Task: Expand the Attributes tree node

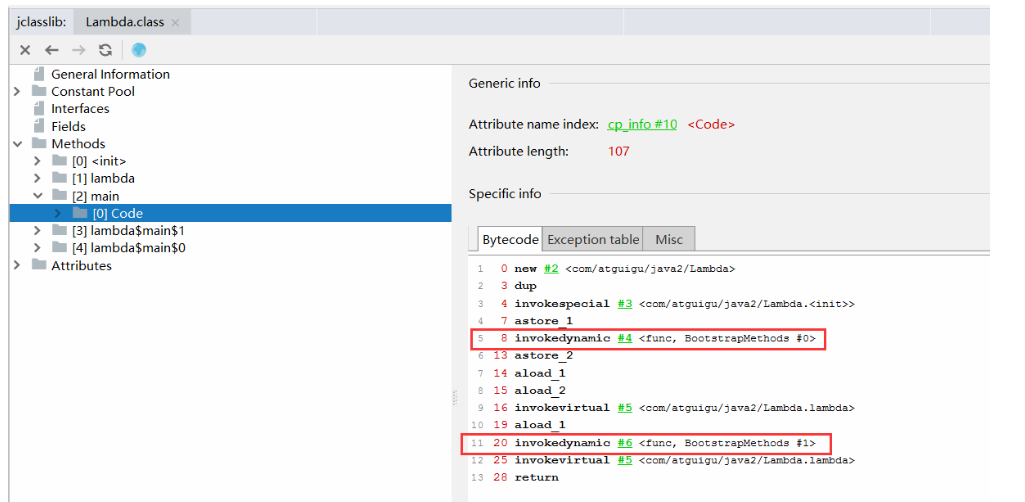Action: 17,265
